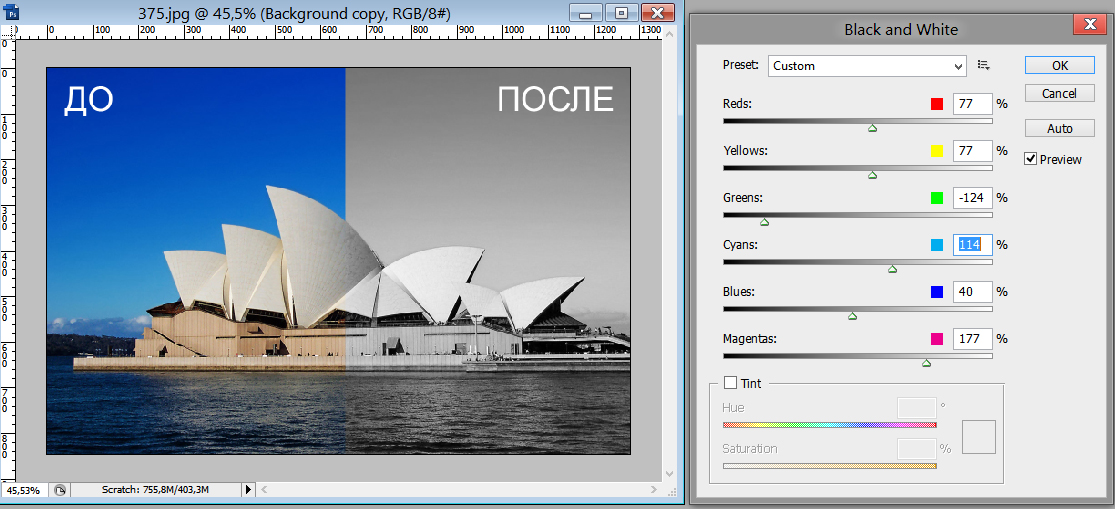The height and width of the screenshot is (509, 1115).
Task: Click the Magentas slider handle
Action: tap(927, 363)
